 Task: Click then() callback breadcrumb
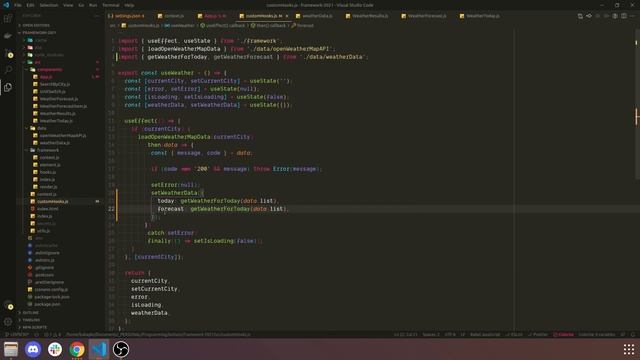tap(268, 25)
